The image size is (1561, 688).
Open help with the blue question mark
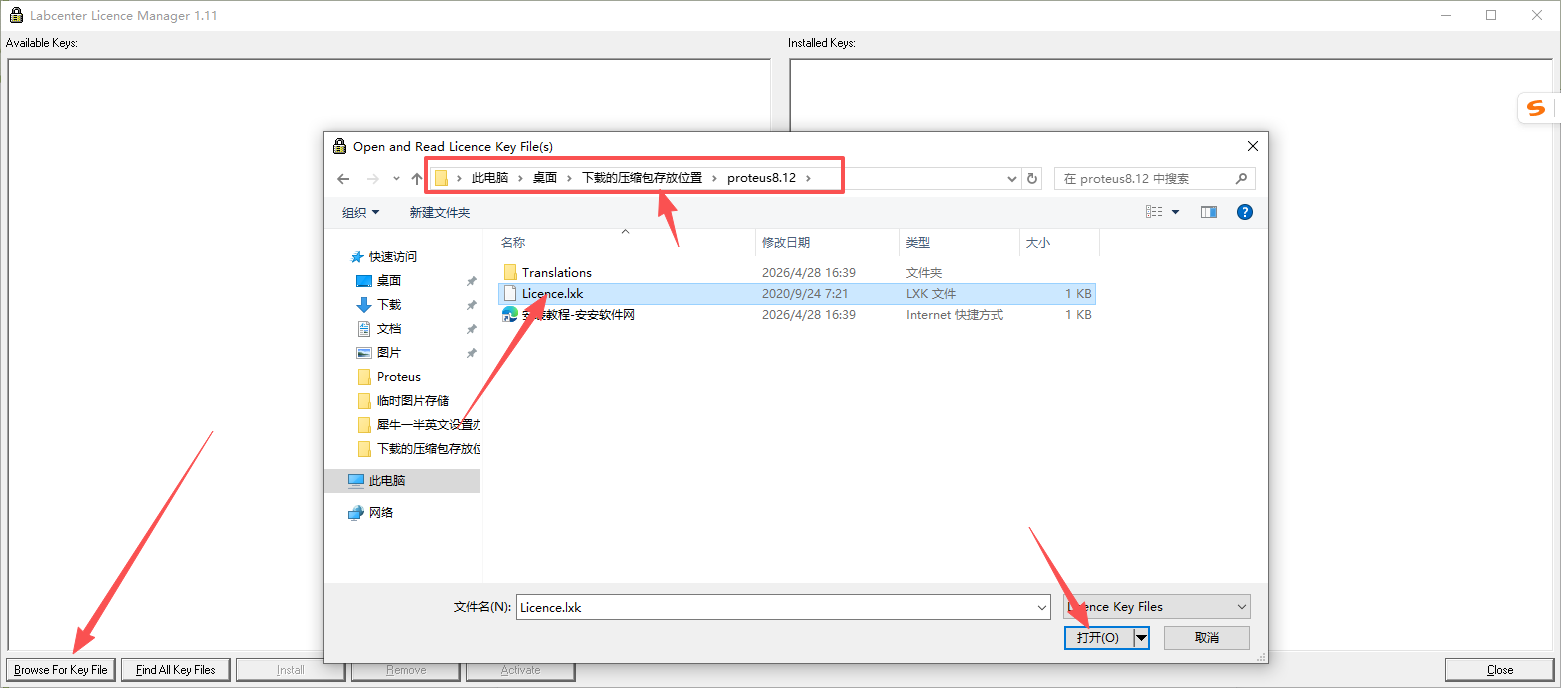click(1245, 212)
